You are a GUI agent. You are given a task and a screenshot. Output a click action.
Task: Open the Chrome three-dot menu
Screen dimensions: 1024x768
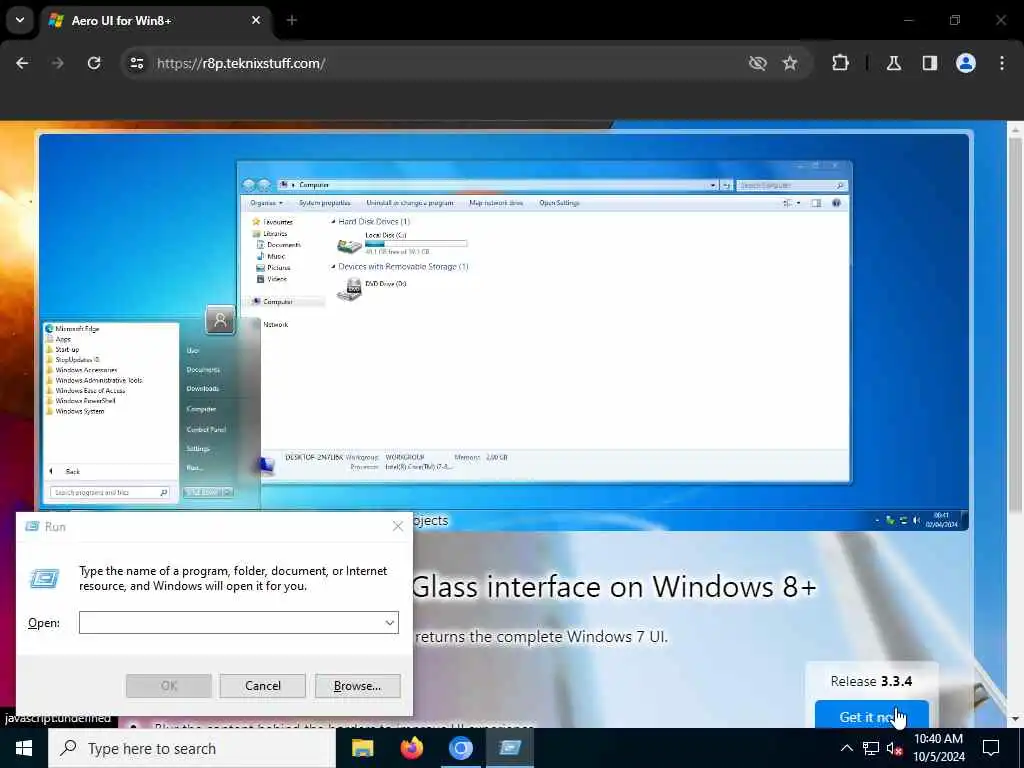[1002, 63]
